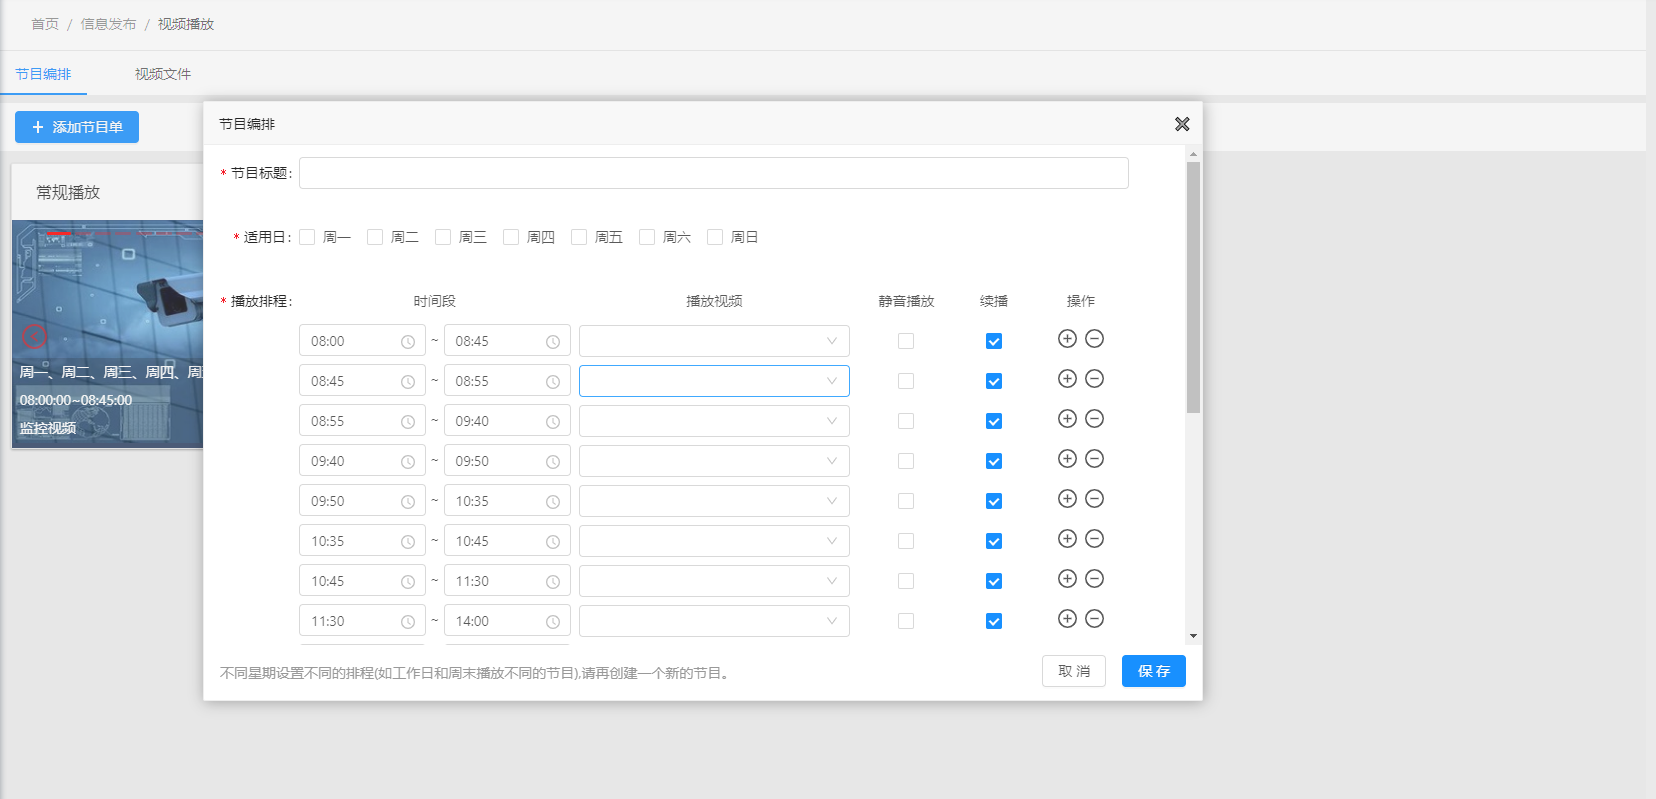Click clock icon in 11:30 start time

tap(408, 622)
